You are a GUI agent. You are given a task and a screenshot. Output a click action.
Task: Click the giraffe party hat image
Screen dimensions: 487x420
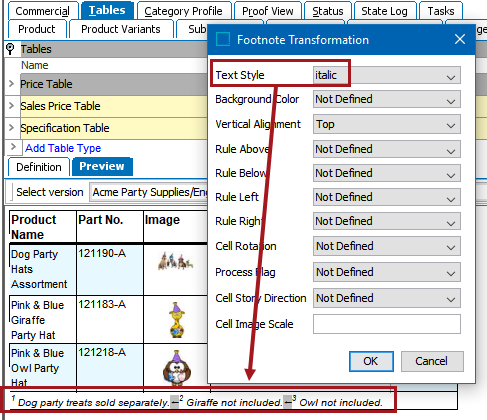[x=176, y=320]
